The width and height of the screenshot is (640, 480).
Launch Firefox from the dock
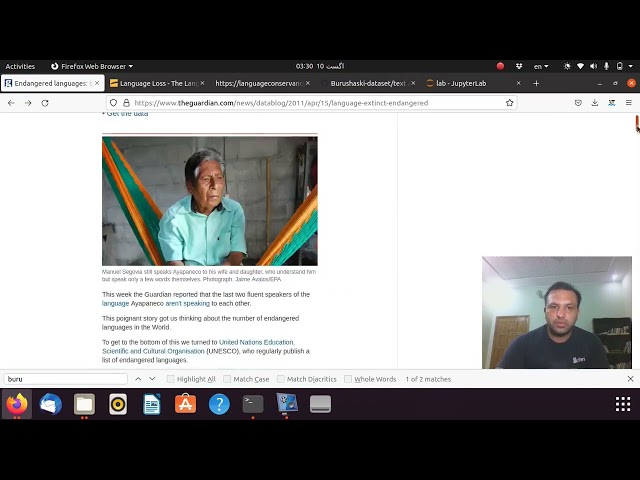point(17,404)
